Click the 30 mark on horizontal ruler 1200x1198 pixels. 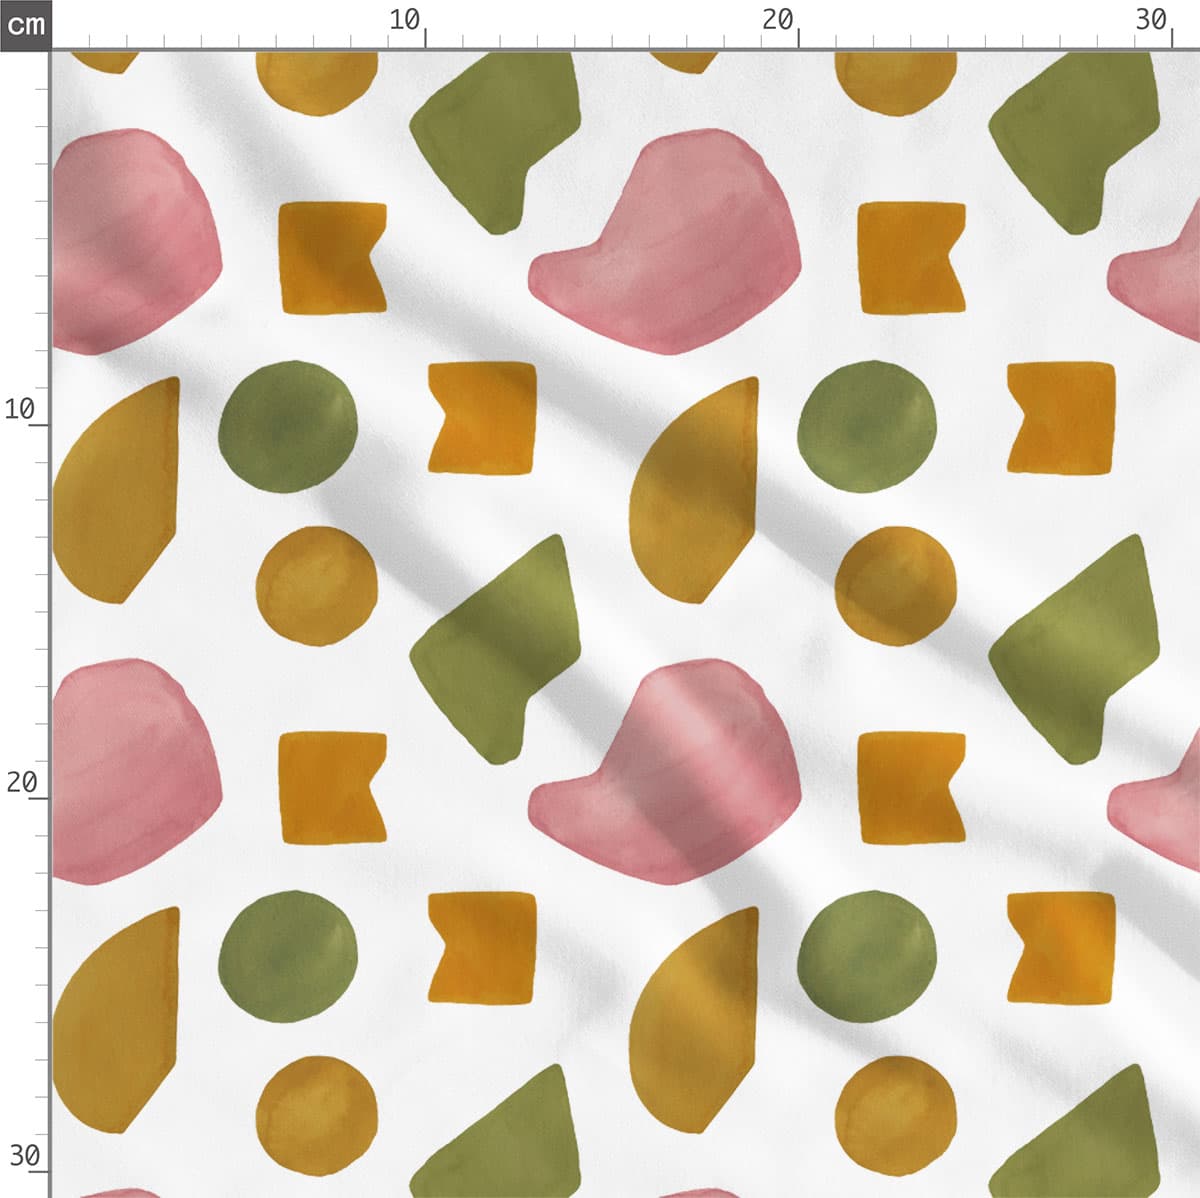(x=1152, y=19)
